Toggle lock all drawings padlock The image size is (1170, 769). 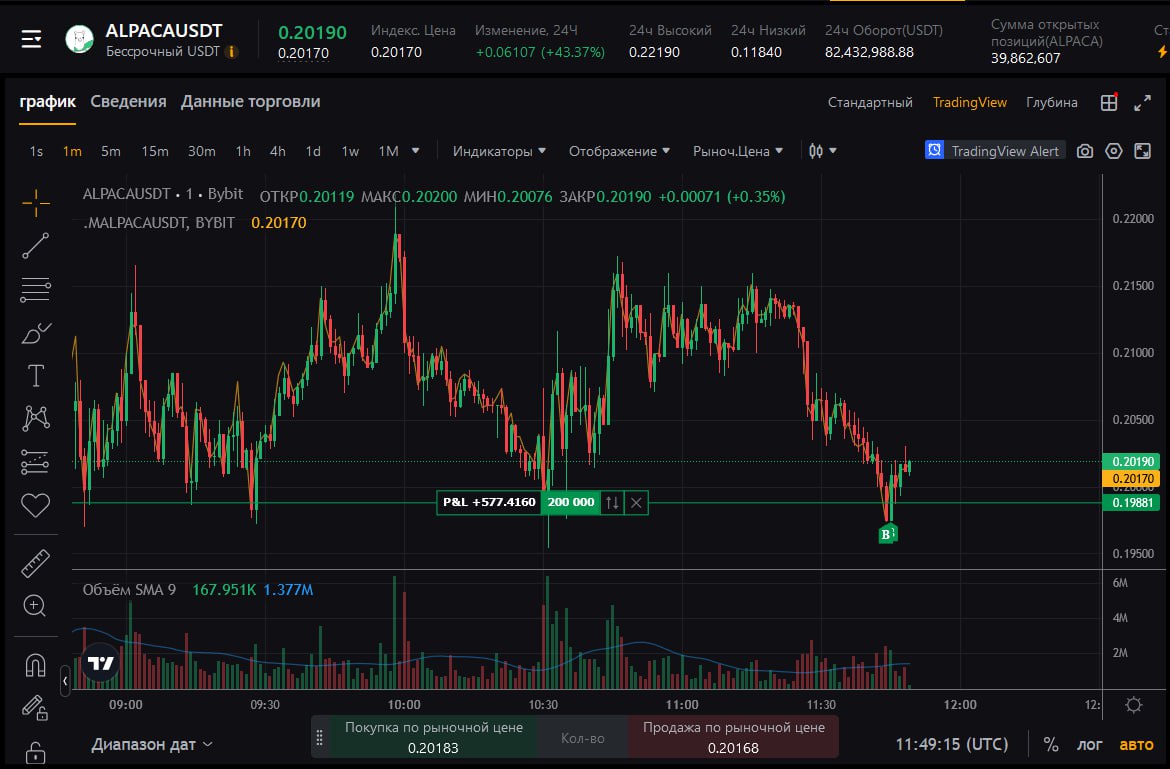(35, 752)
